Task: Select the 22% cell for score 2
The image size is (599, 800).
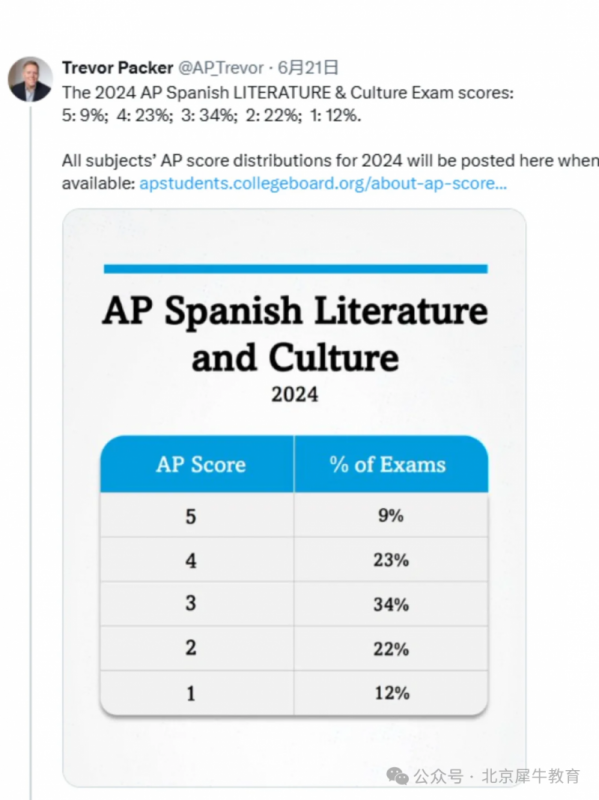Action: click(x=391, y=648)
